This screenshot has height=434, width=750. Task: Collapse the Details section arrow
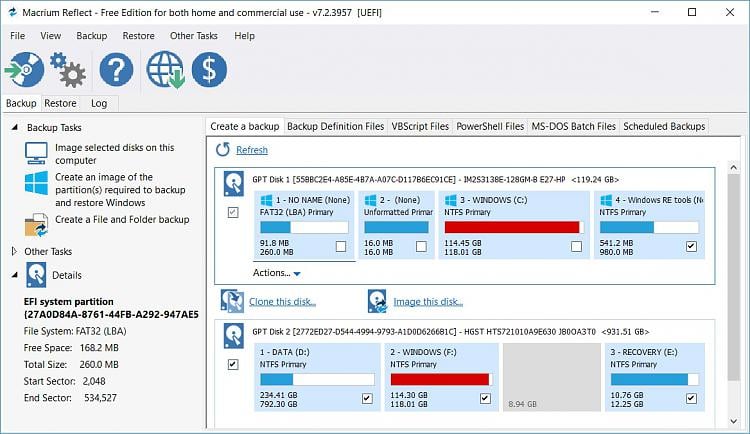tap(15, 275)
